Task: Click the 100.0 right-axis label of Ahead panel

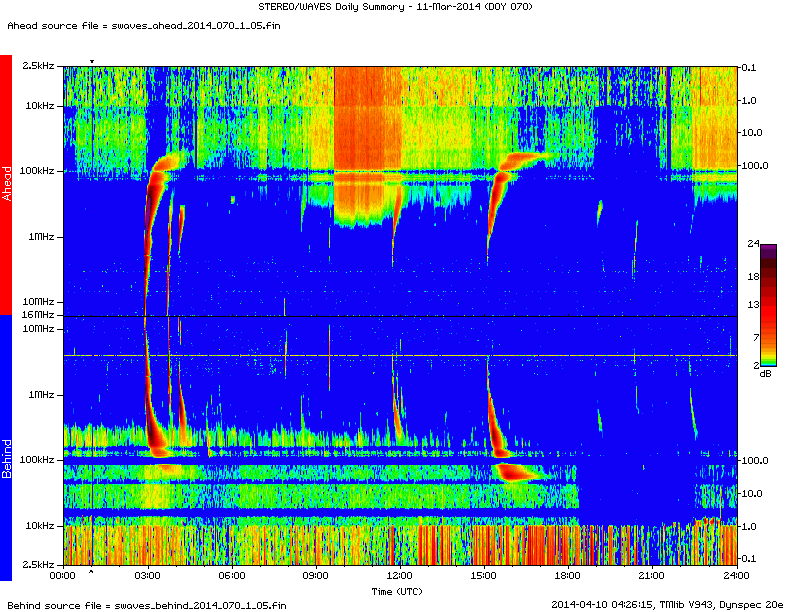Action: 755,166
